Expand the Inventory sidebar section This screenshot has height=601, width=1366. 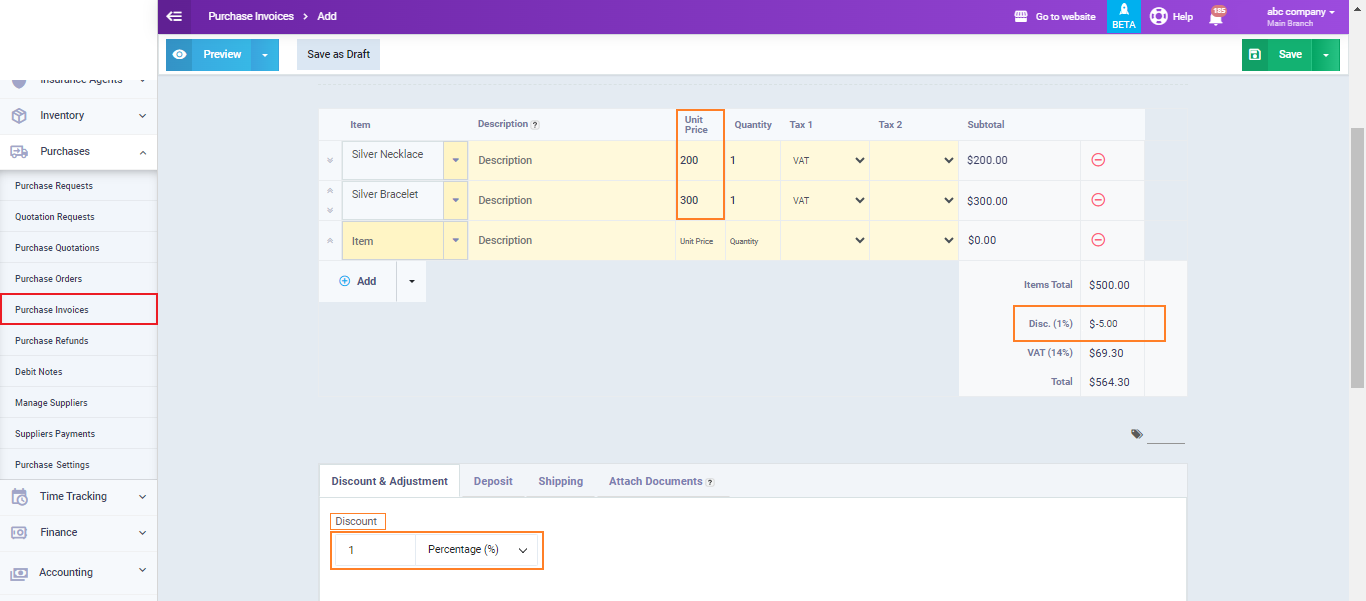[x=78, y=116]
